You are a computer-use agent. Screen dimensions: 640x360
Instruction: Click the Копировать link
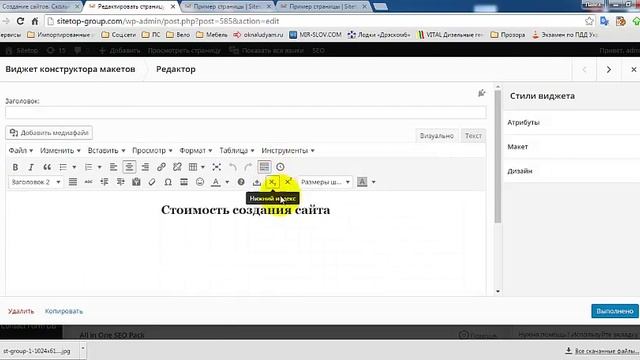click(64, 311)
